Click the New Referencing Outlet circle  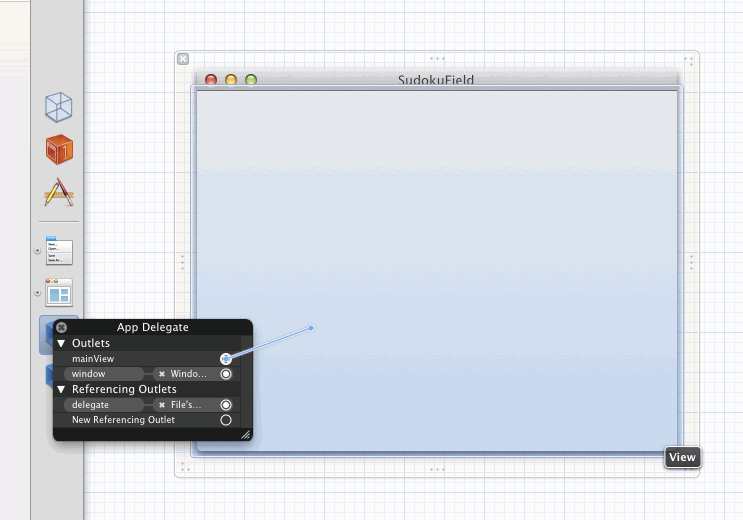pos(226,420)
